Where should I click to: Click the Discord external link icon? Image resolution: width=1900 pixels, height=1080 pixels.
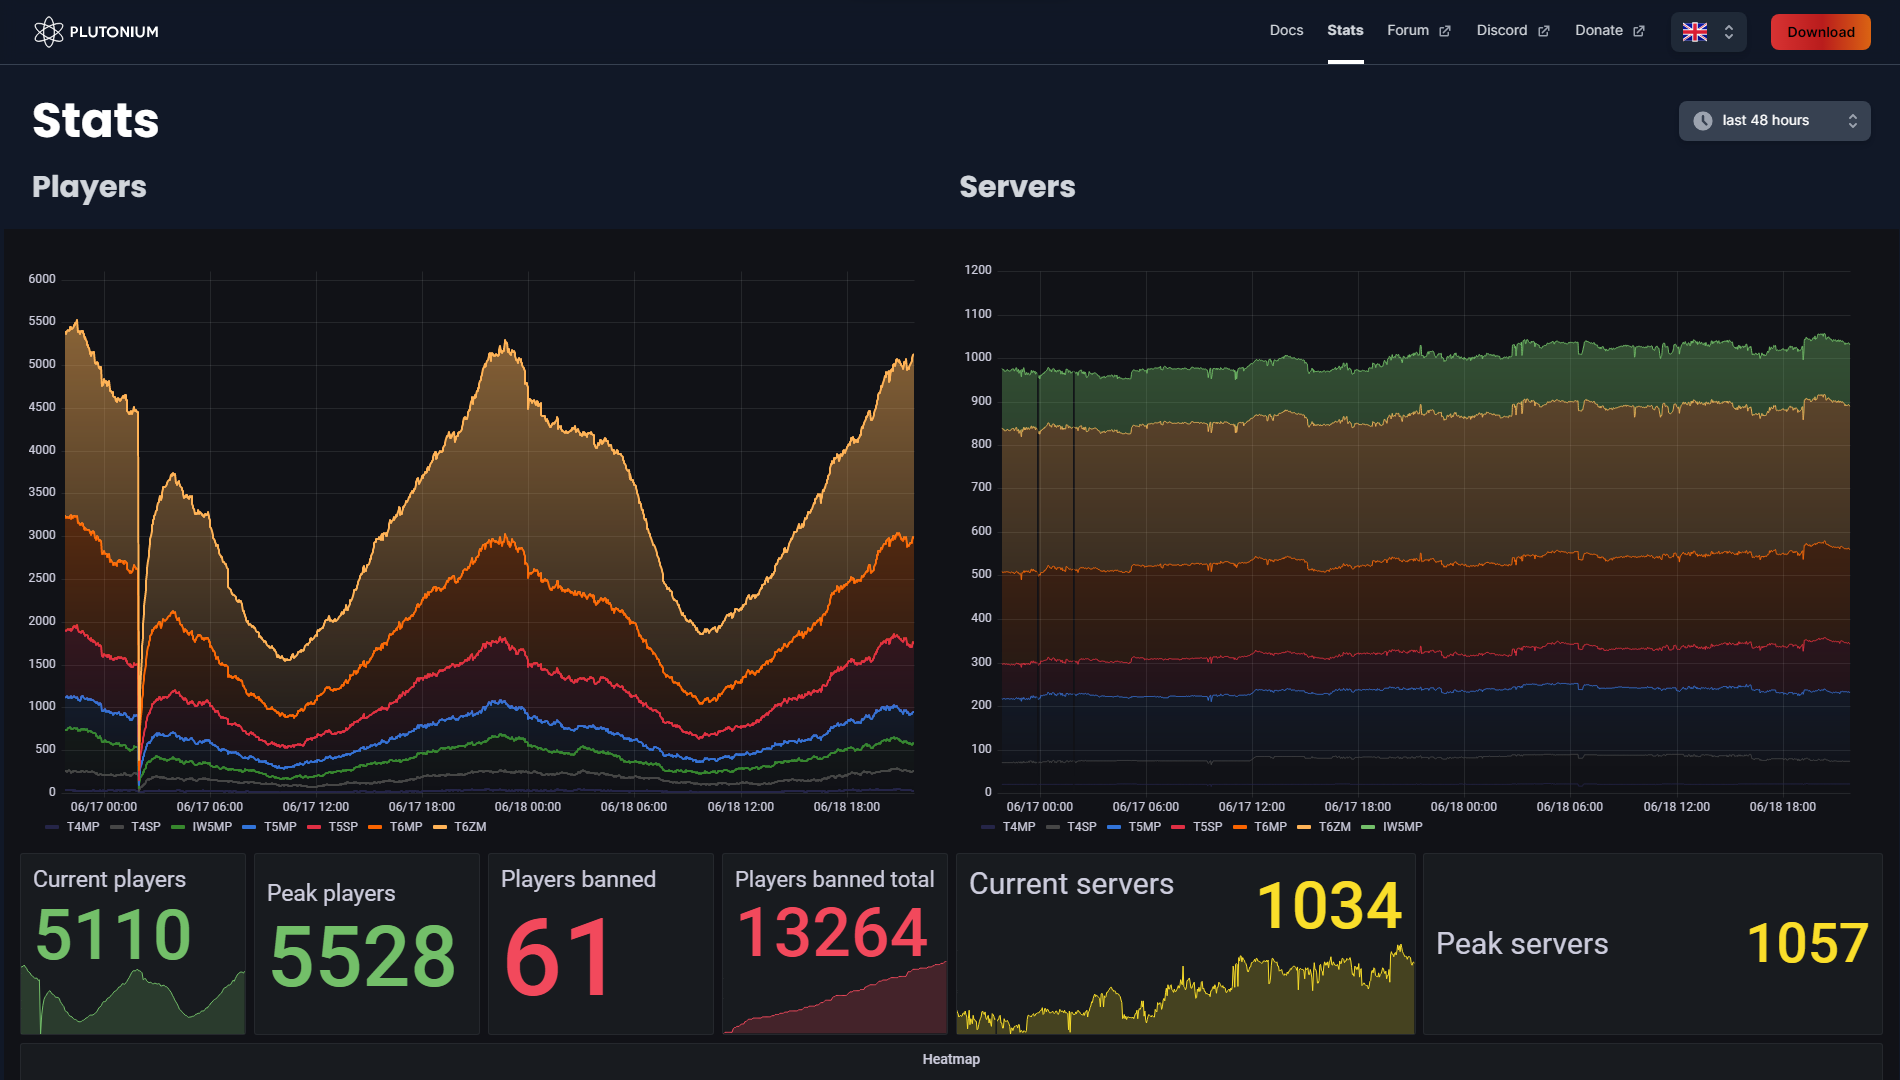[x=1544, y=31]
